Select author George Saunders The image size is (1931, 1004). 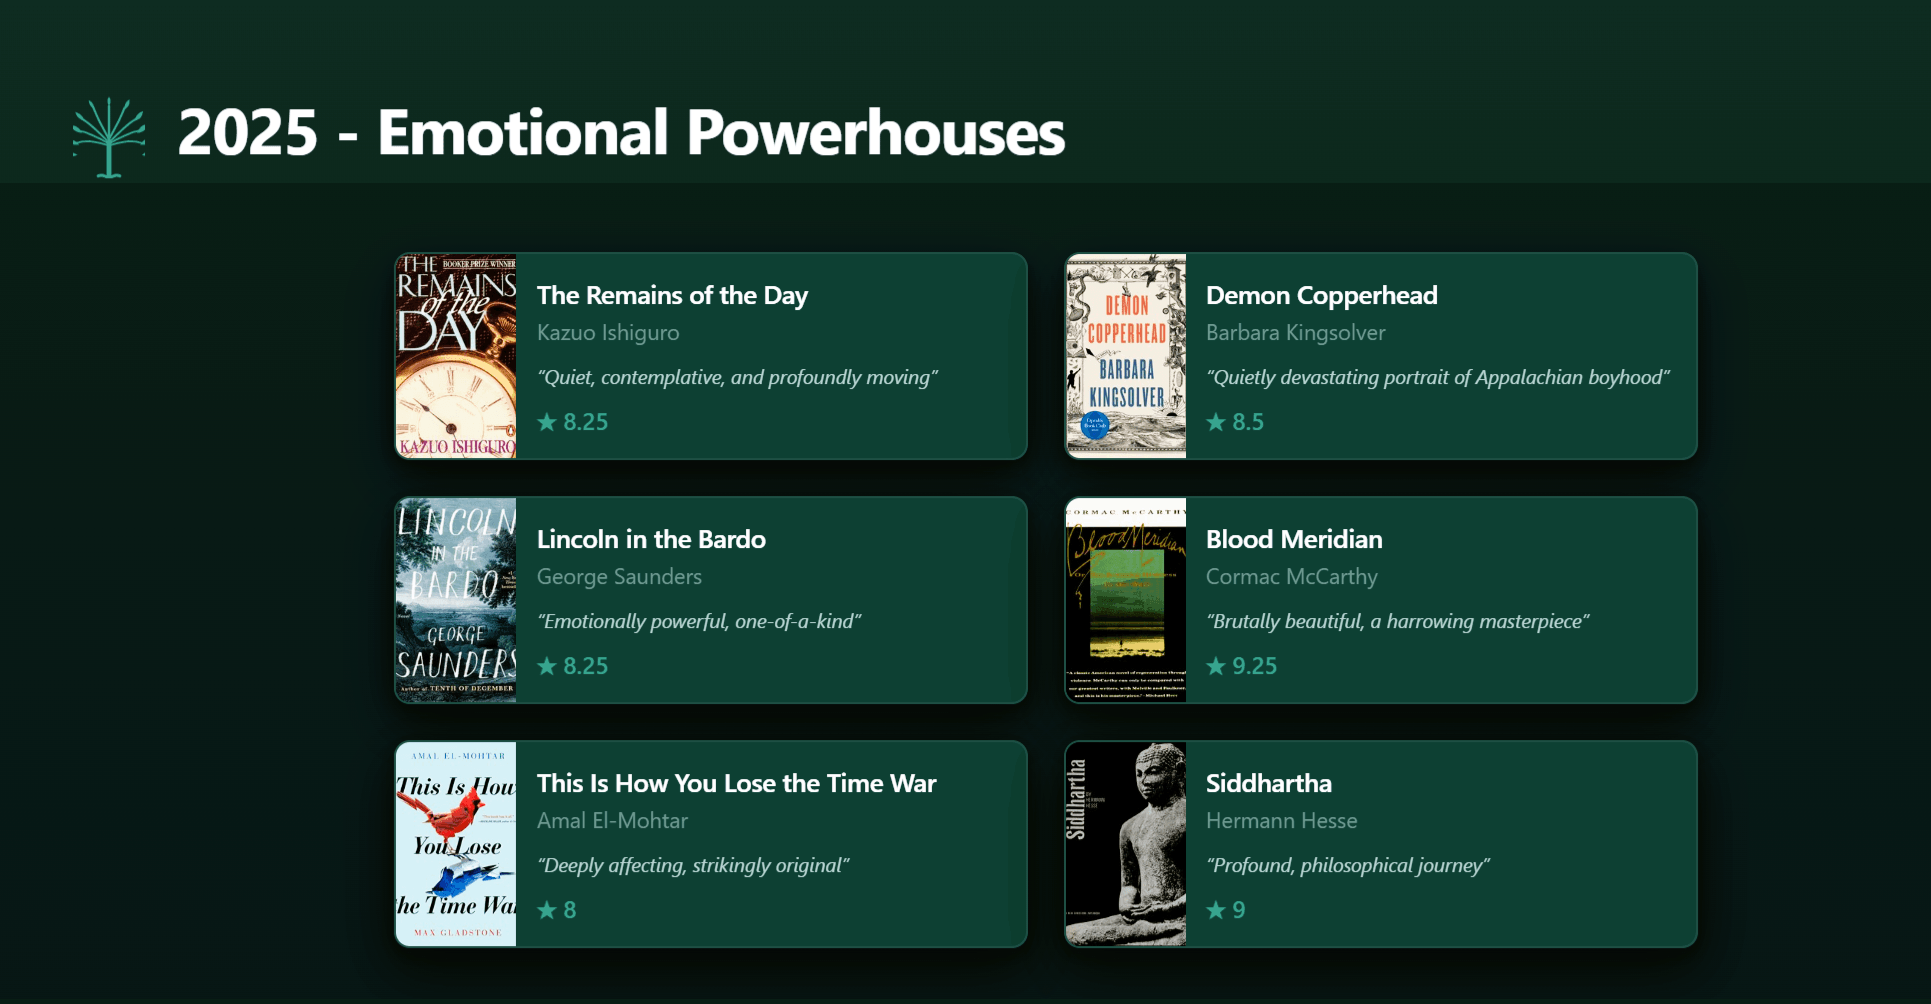point(619,577)
